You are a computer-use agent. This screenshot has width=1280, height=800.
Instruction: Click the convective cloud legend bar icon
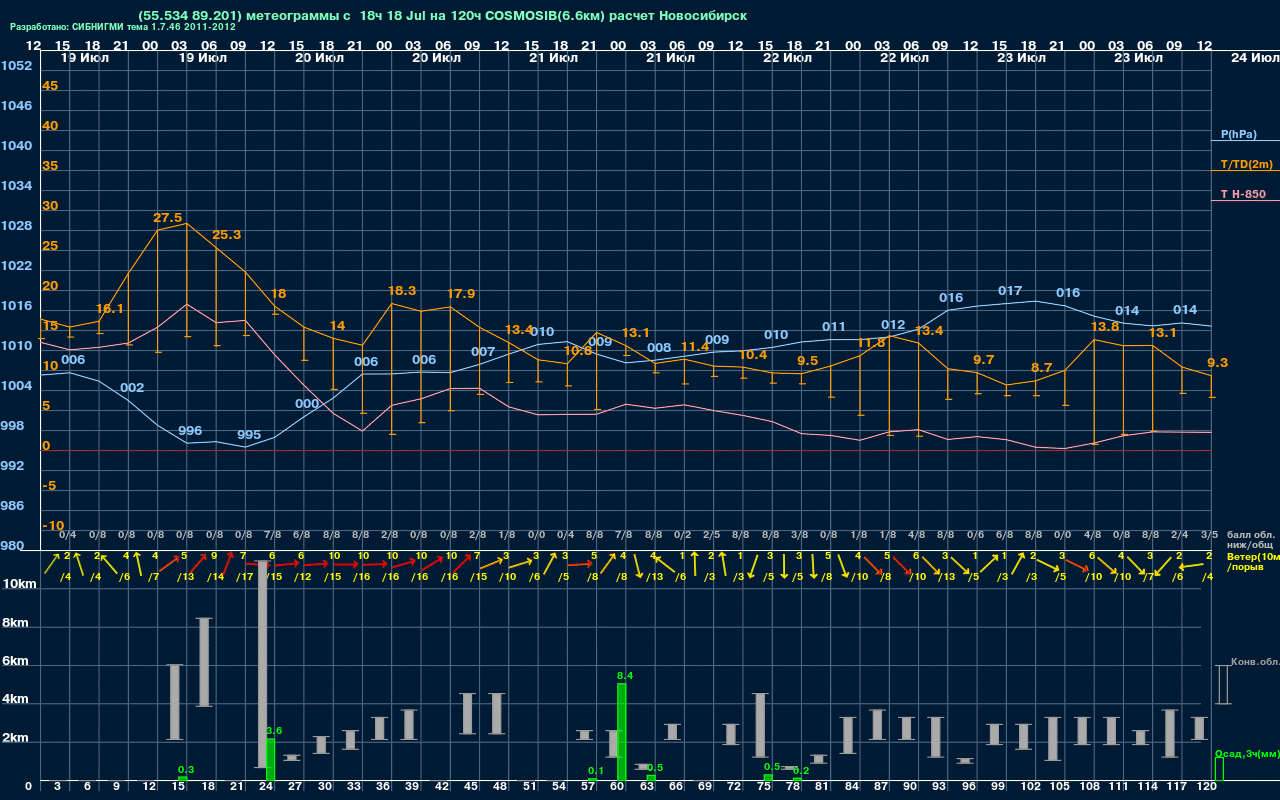tap(1221, 685)
